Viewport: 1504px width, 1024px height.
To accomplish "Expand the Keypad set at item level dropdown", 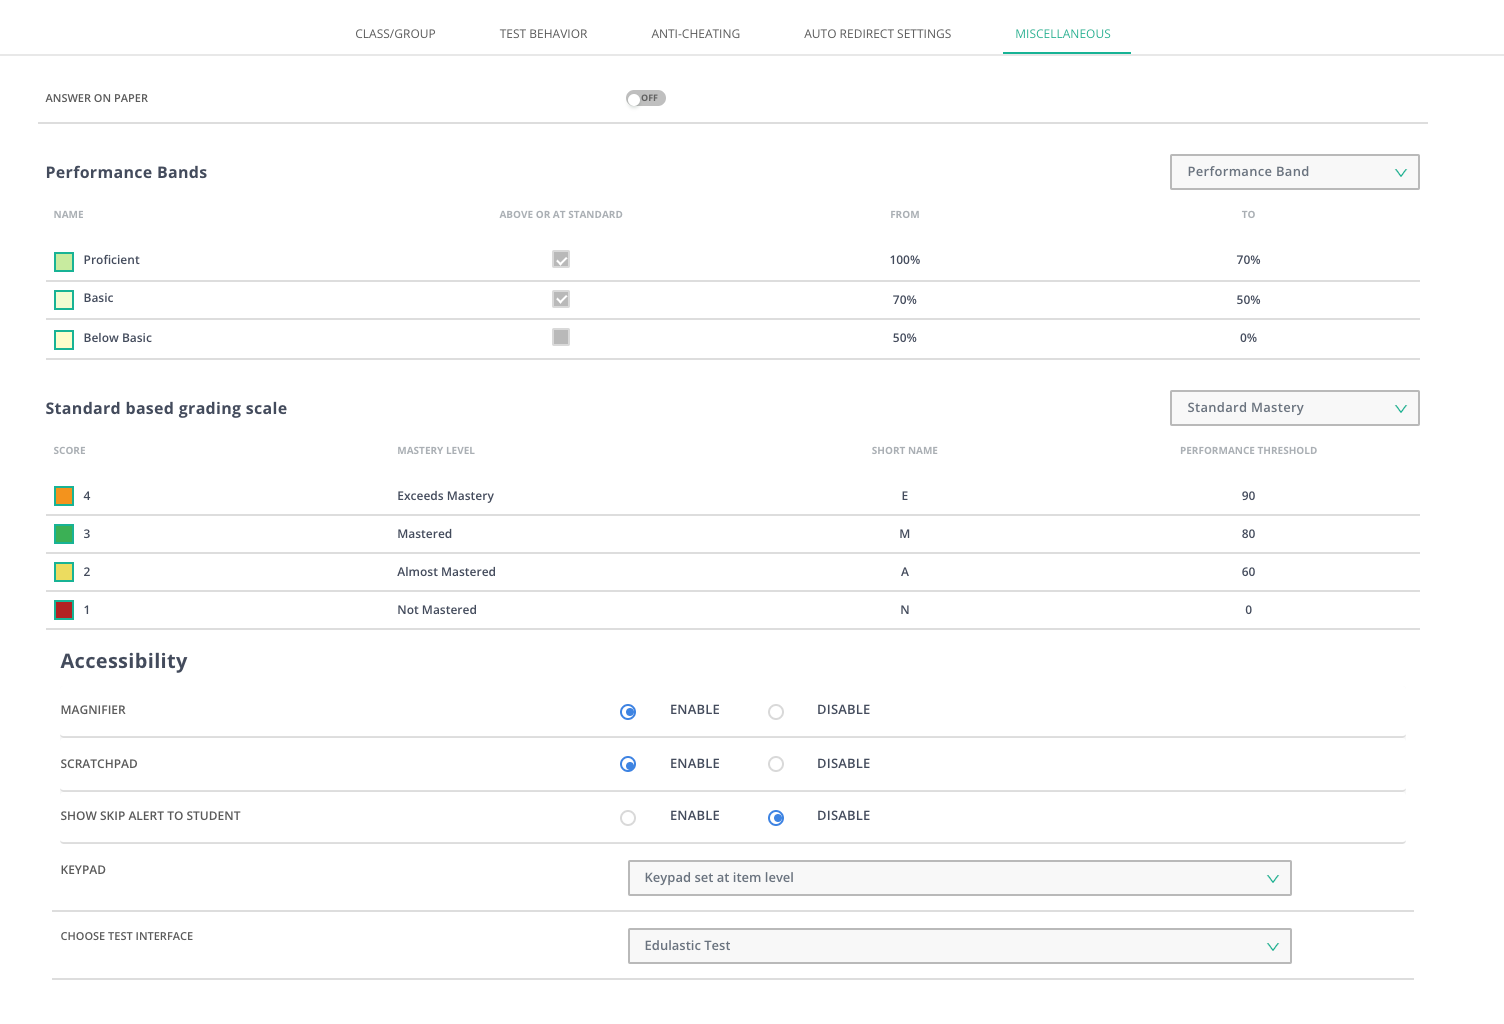I will pos(960,878).
